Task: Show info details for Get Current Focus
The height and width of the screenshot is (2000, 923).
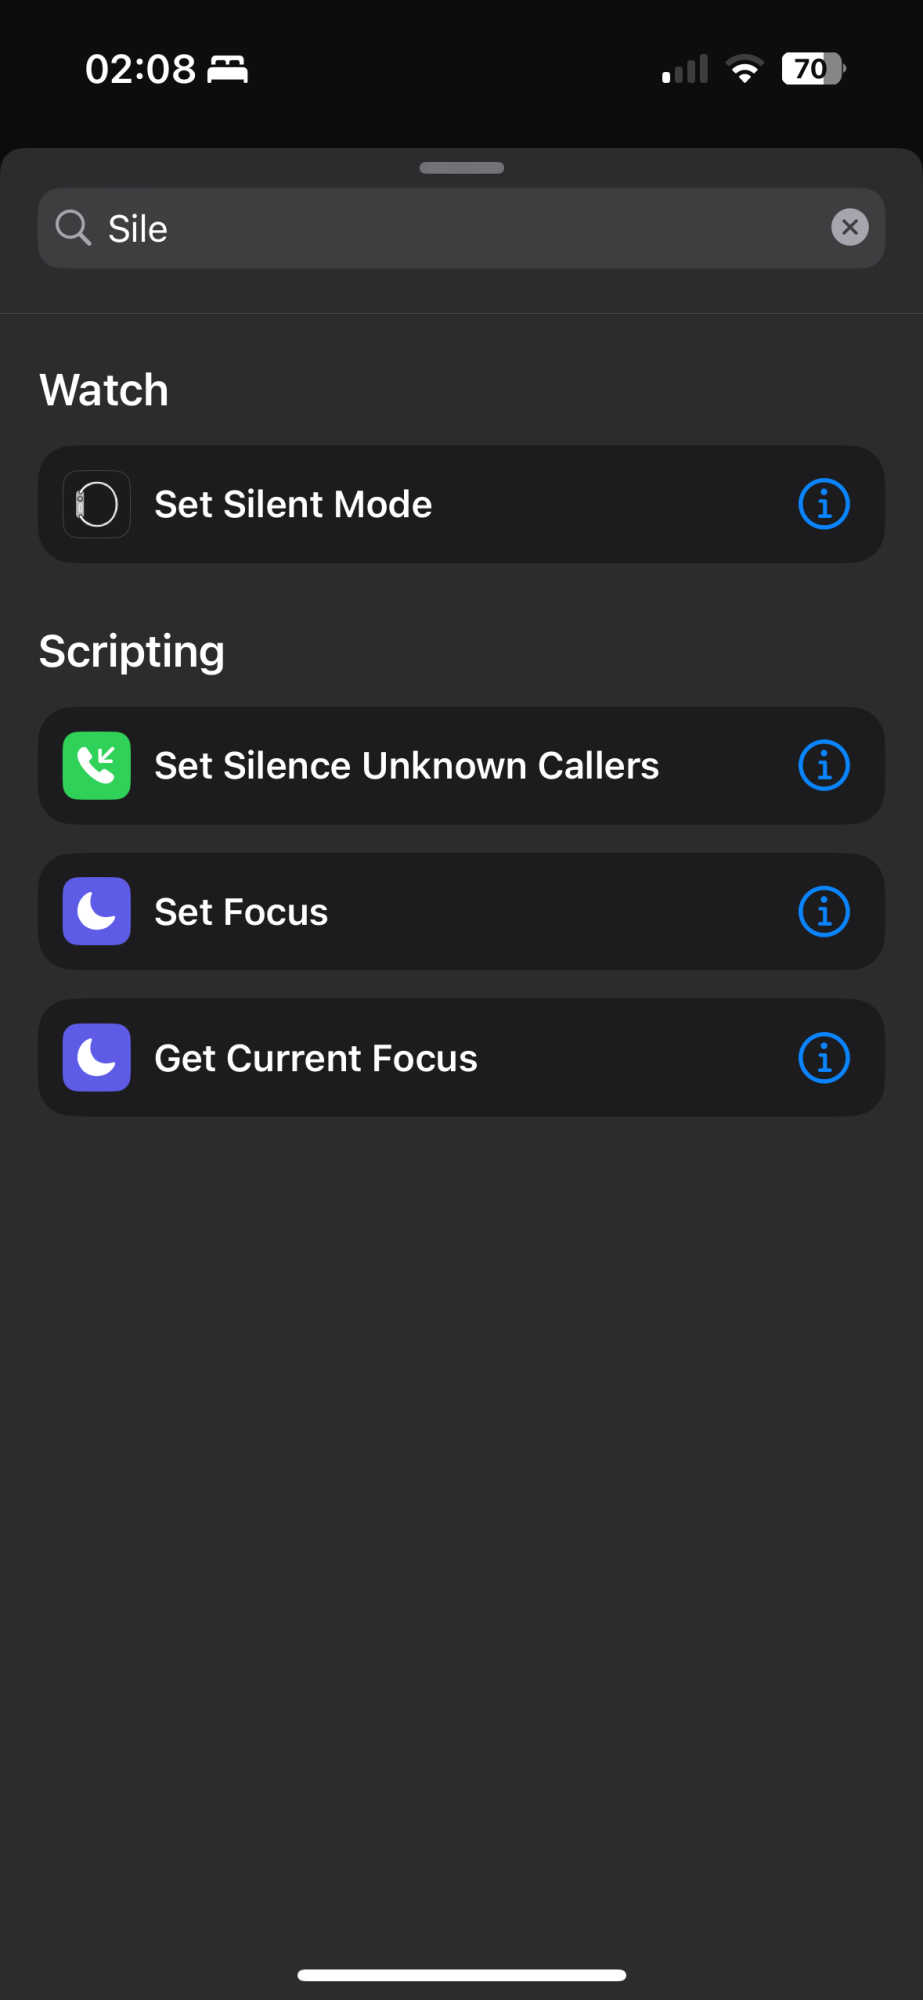Action: click(x=824, y=1058)
